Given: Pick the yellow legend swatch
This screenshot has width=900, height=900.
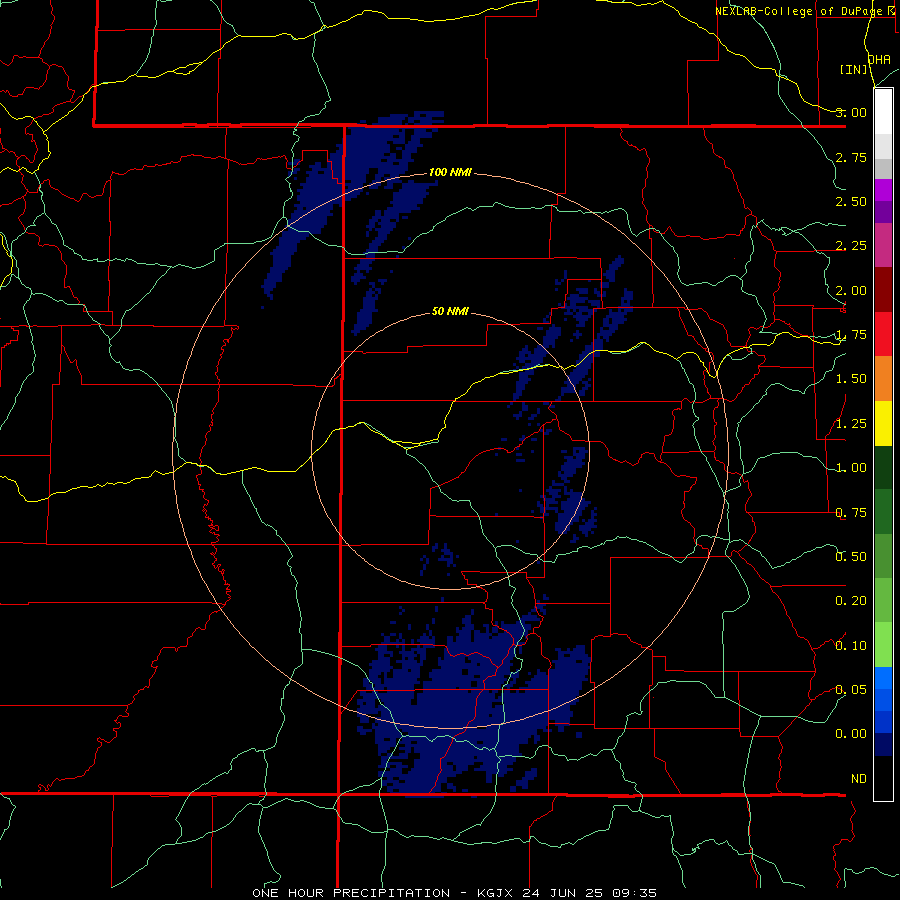Looking at the screenshot, I should click(883, 423).
